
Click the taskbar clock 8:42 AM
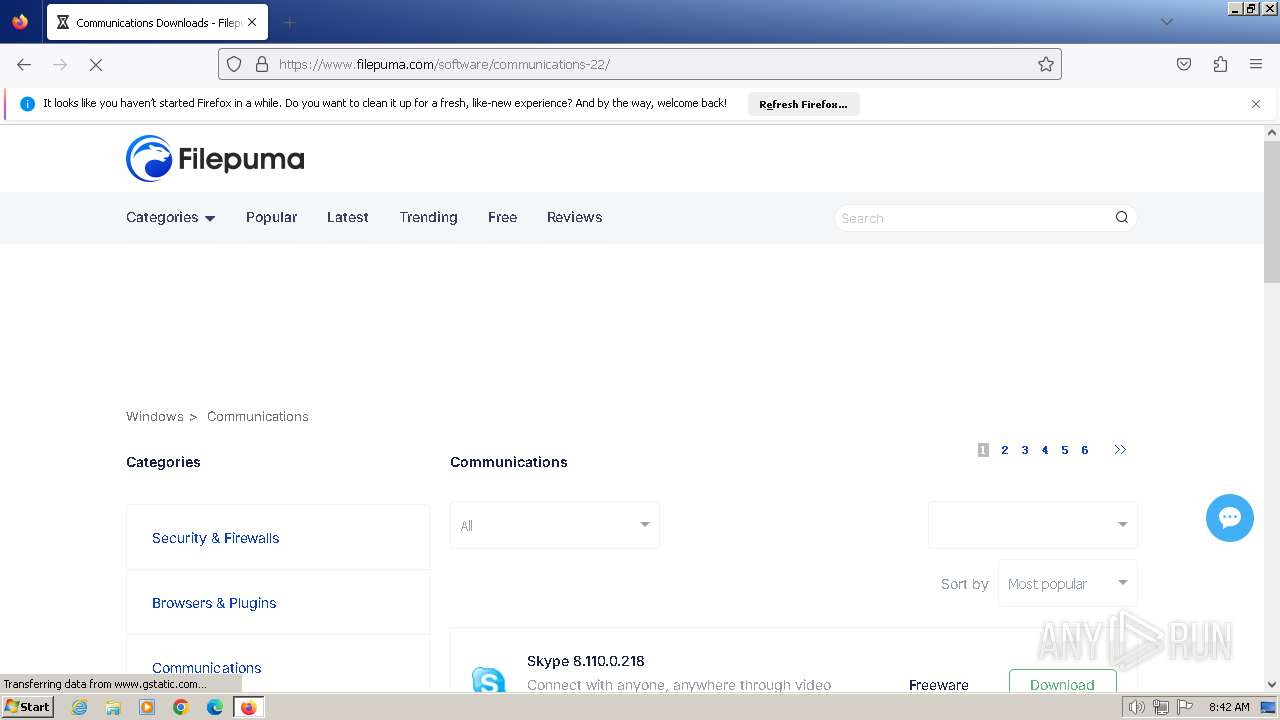click(1229, 707)
